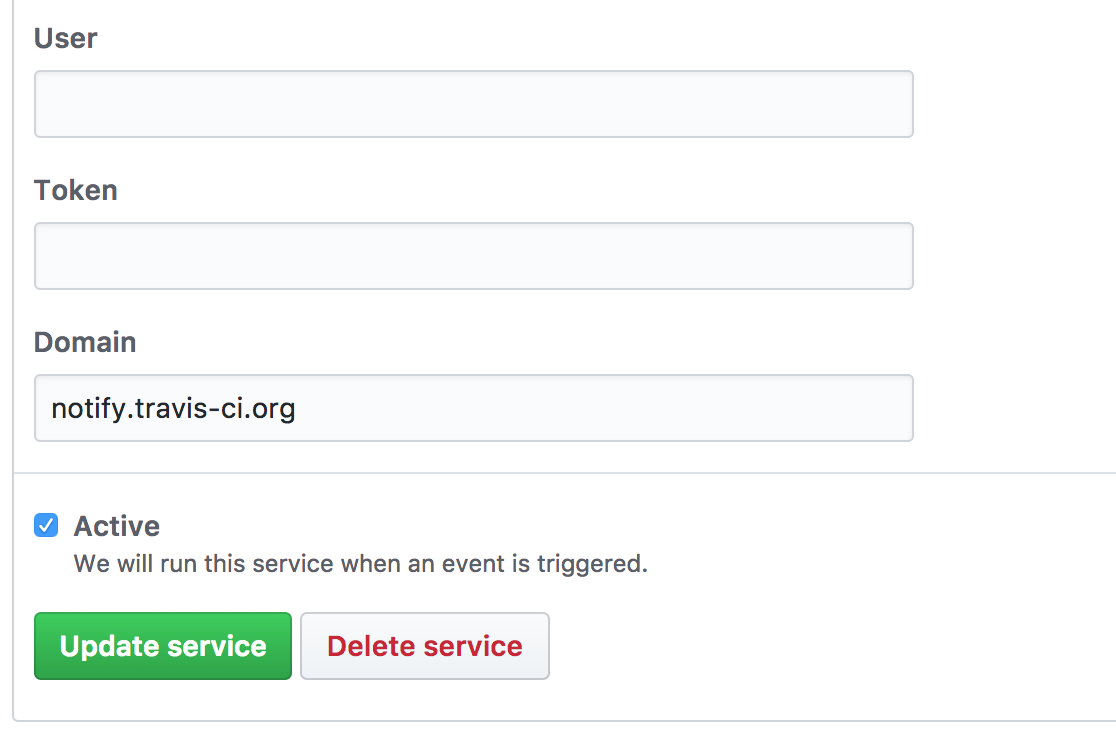Click the bold Active label text
Image resolution: width=1116 pixels, height=742 pixels.
coord(117,526)
